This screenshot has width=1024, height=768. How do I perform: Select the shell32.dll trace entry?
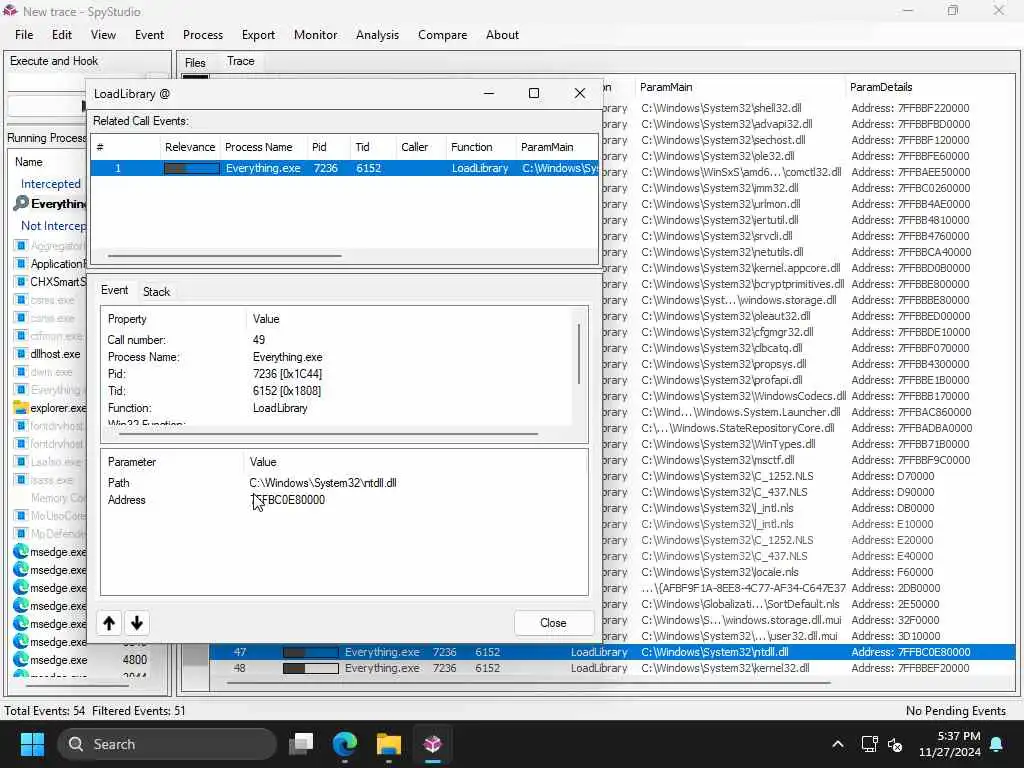[721, 108]
